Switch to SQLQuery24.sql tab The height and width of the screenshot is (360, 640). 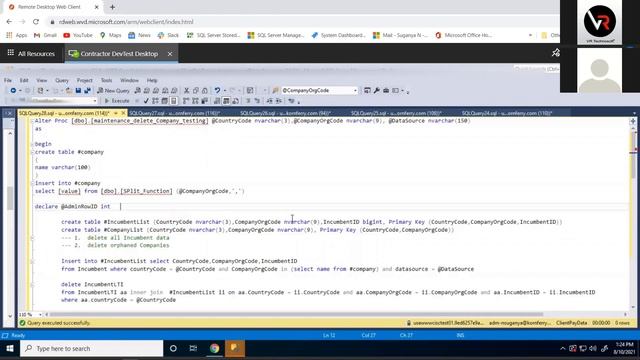pos(507,113)
